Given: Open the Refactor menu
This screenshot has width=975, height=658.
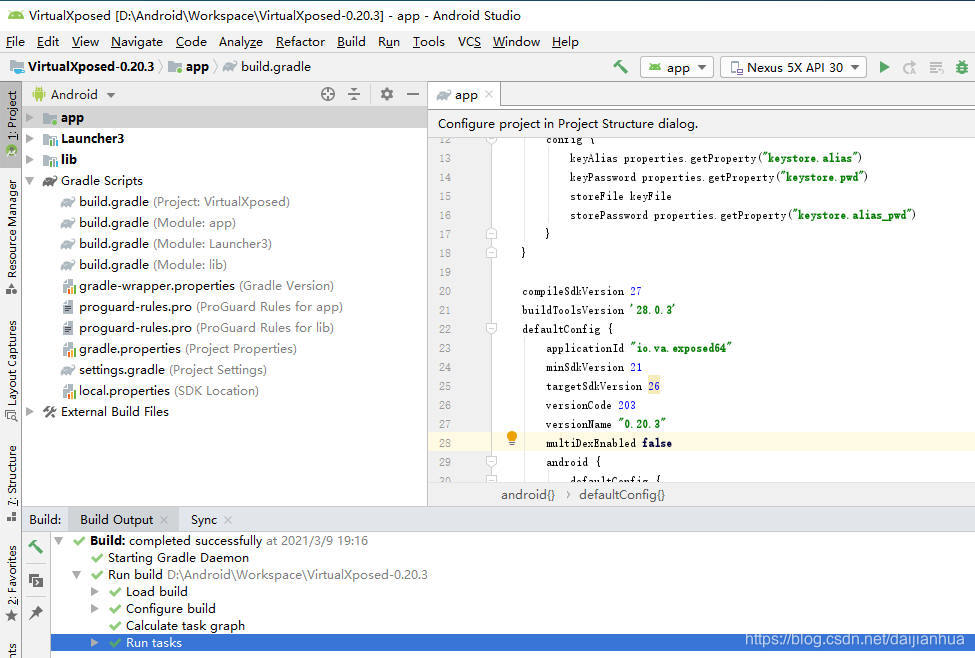Looking at the screenshot, I should coord(300,42).
